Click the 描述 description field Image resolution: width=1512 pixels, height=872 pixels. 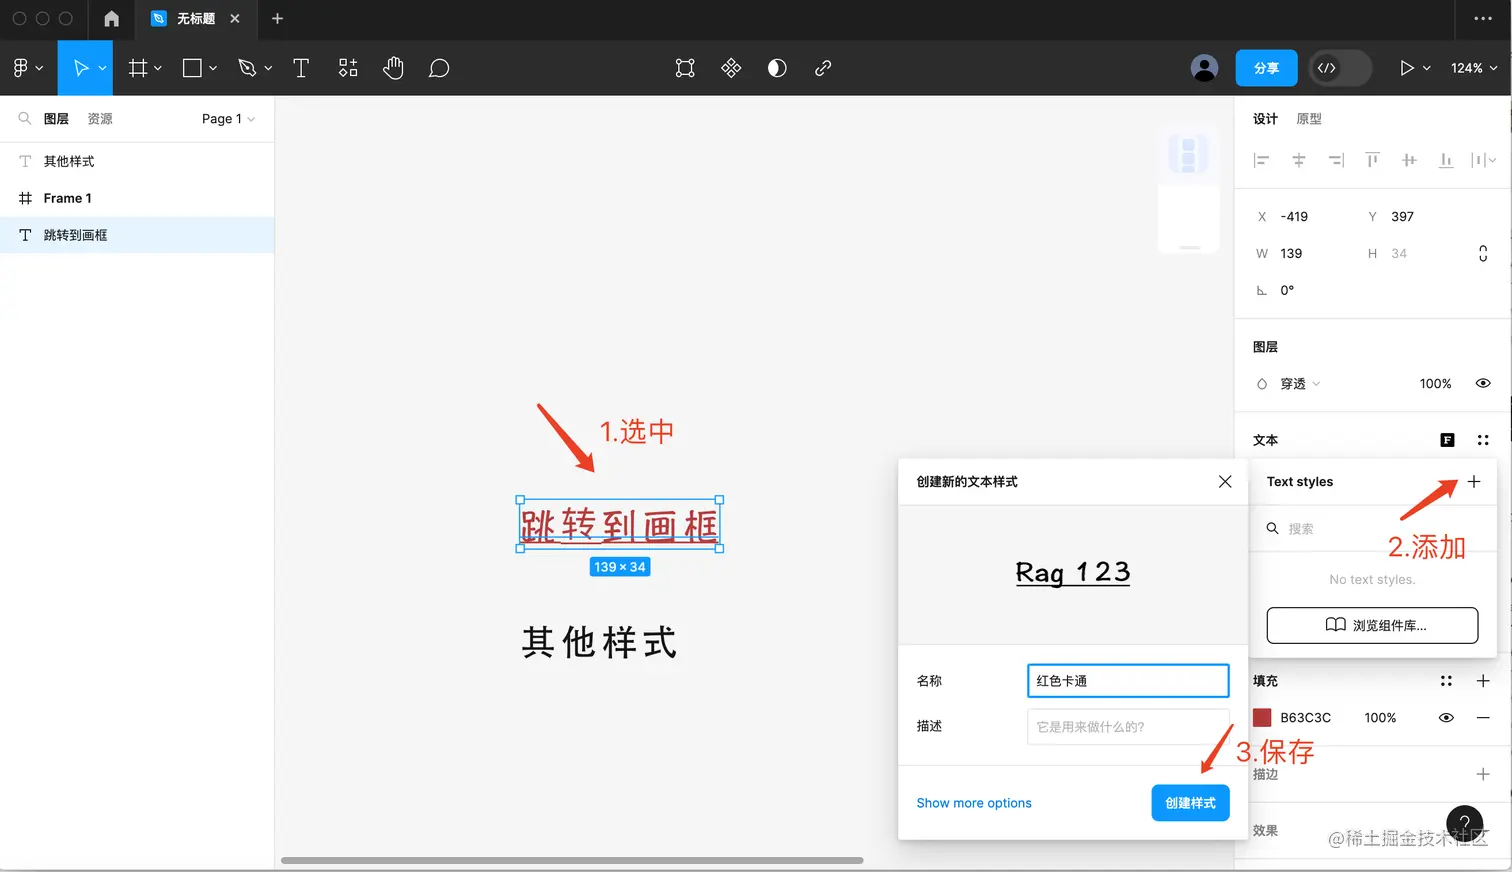tap(1128, 727)
